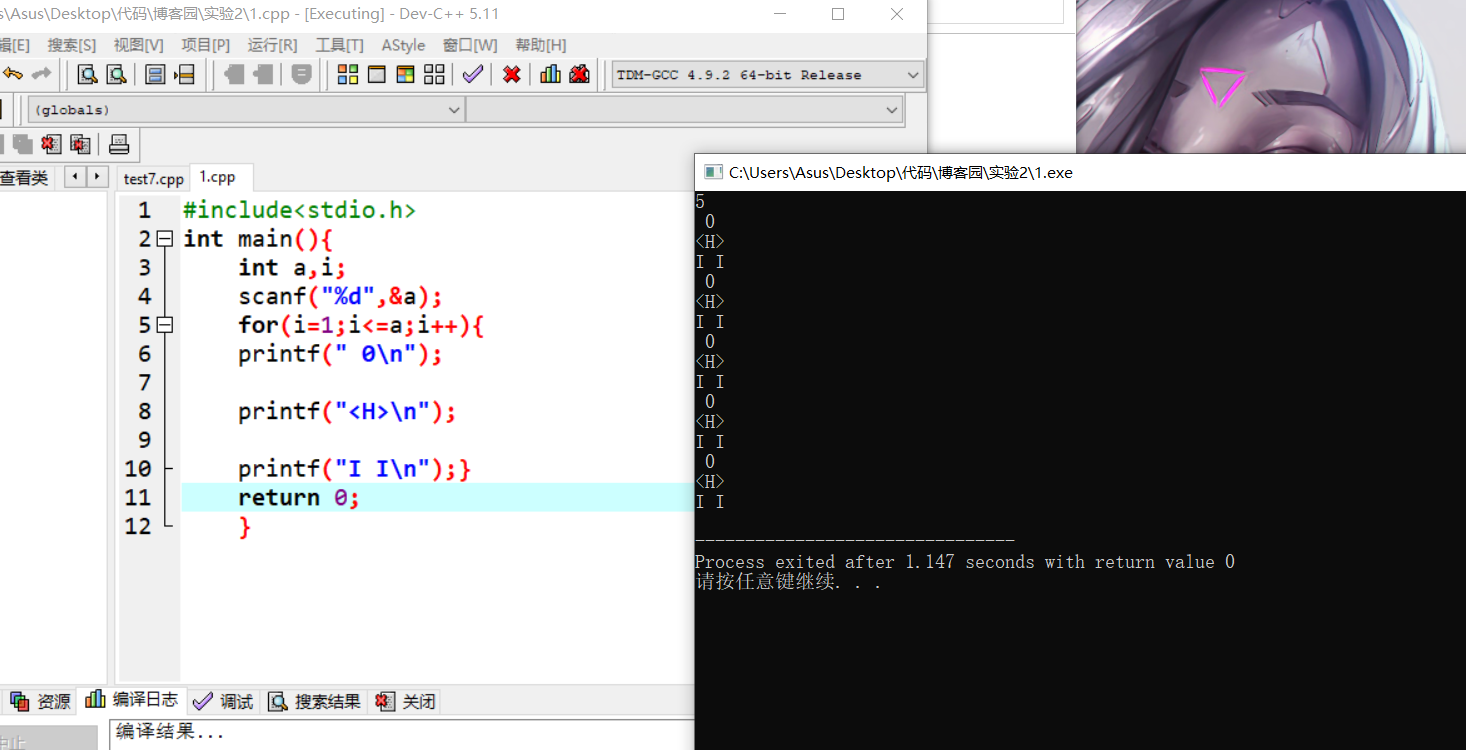1466x750 pixels.
Task: Click line number 7 in the gutter
Action: coord(144,382)
